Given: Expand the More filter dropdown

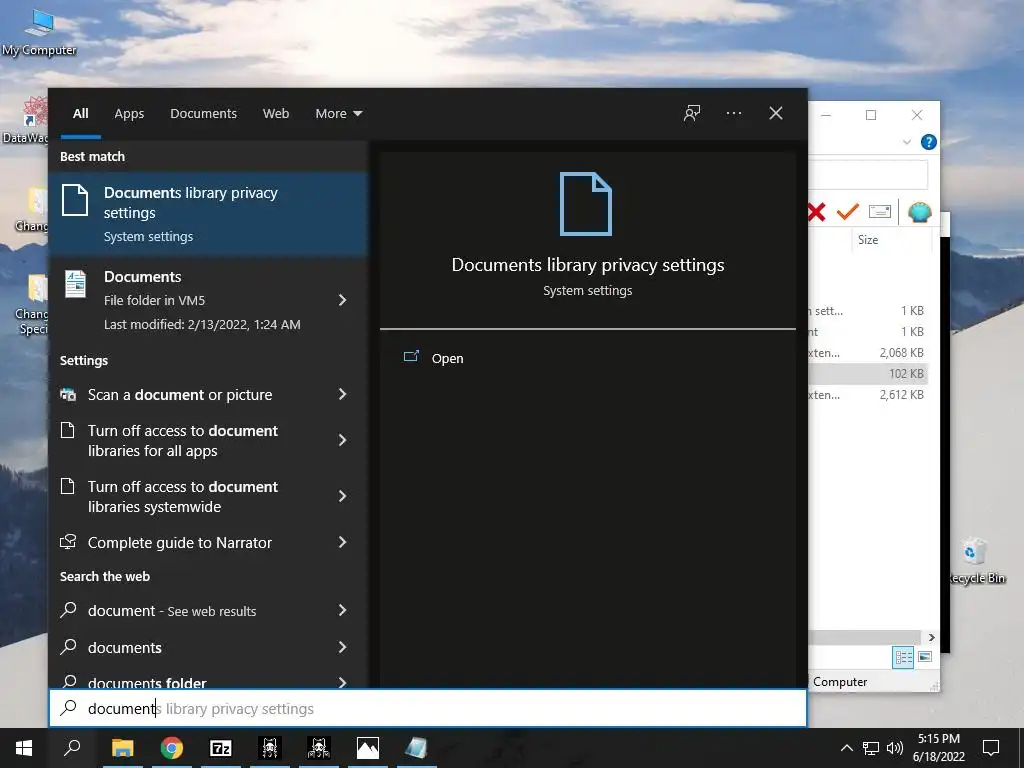Looking at the screenshot, I should point(338,114).
